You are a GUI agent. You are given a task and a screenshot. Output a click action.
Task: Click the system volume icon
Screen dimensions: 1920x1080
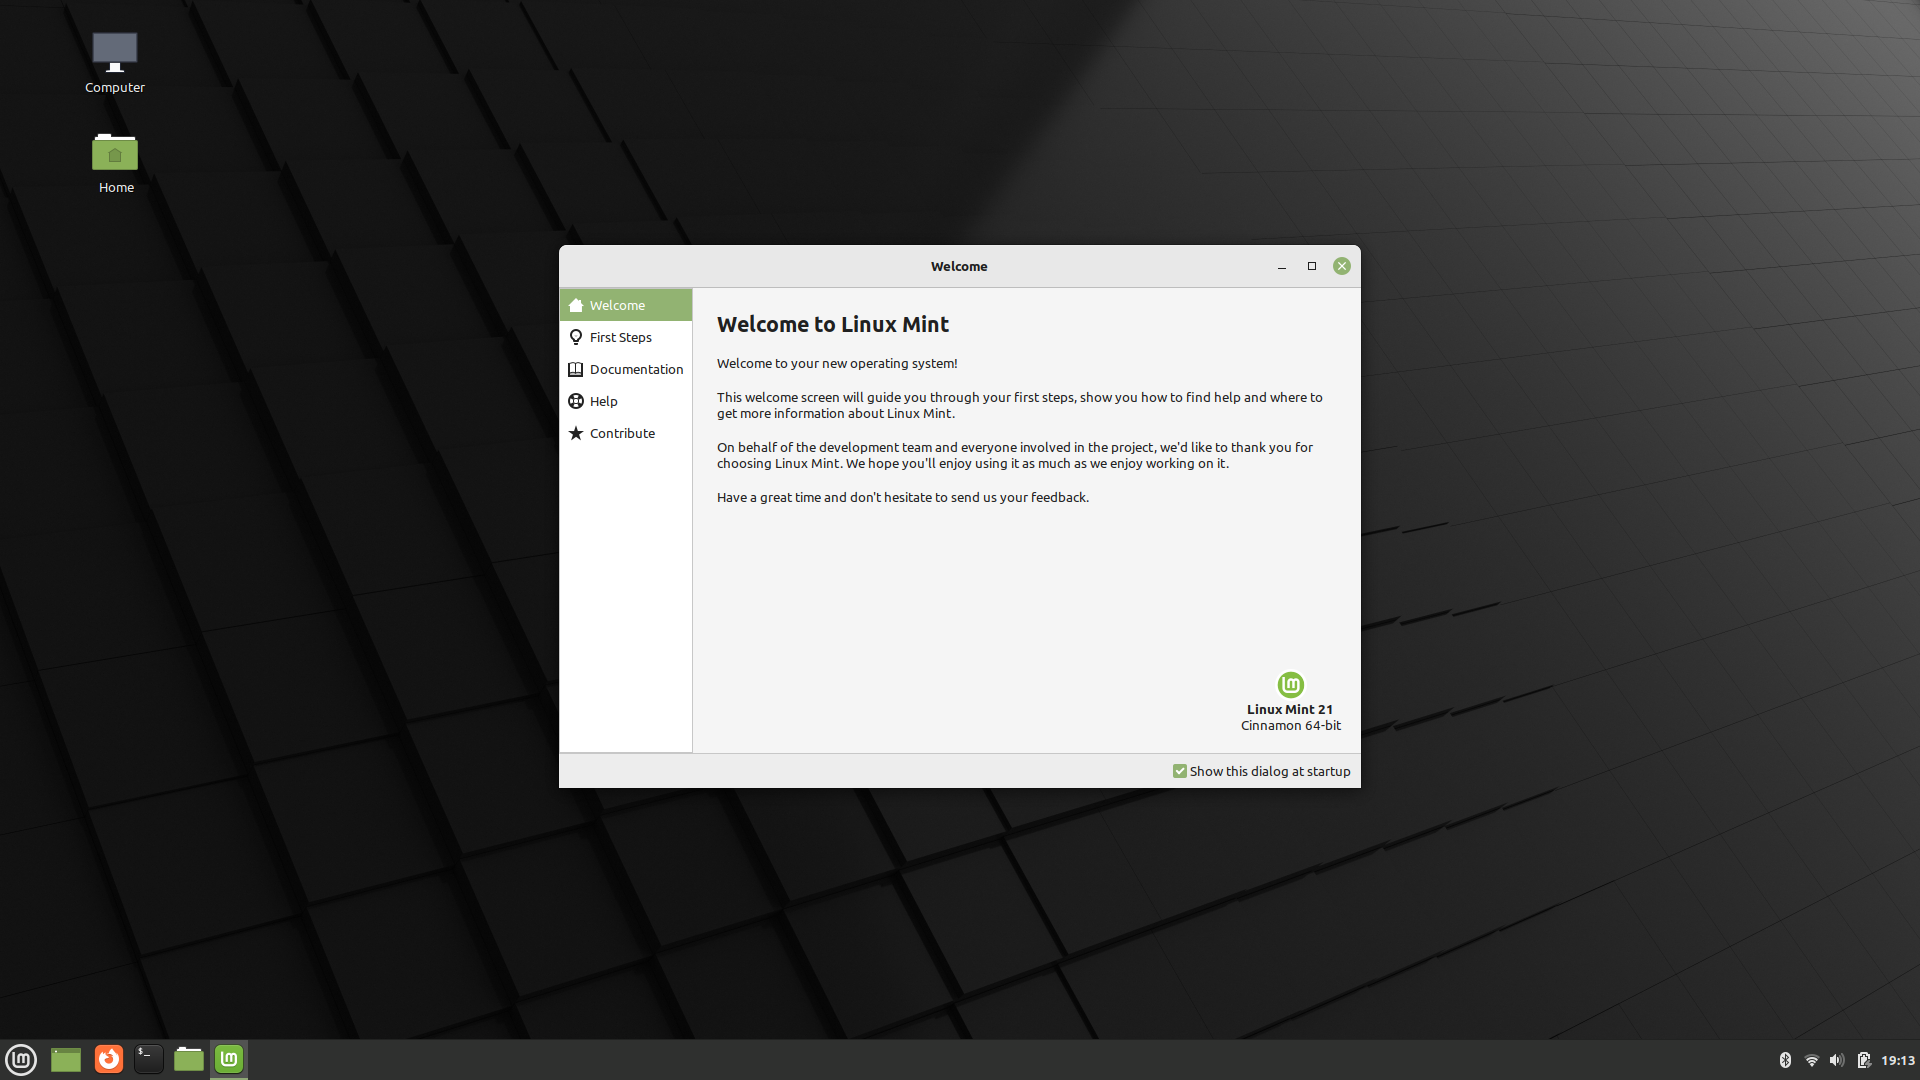click(1836, 1058)
